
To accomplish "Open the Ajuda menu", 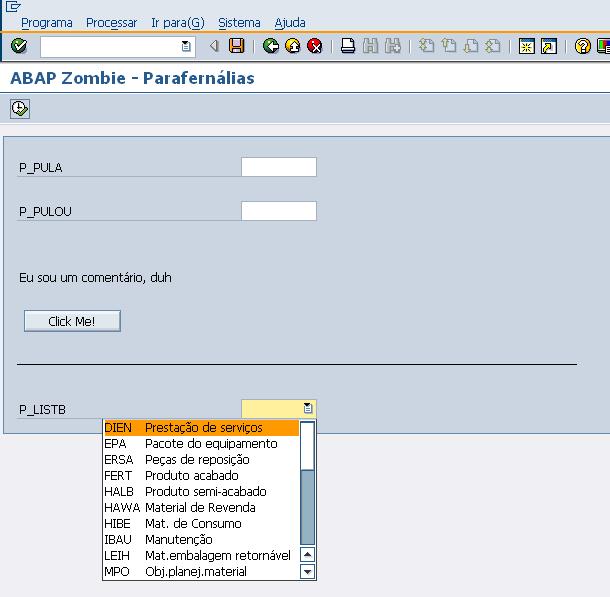I will (x=290, y=22).
